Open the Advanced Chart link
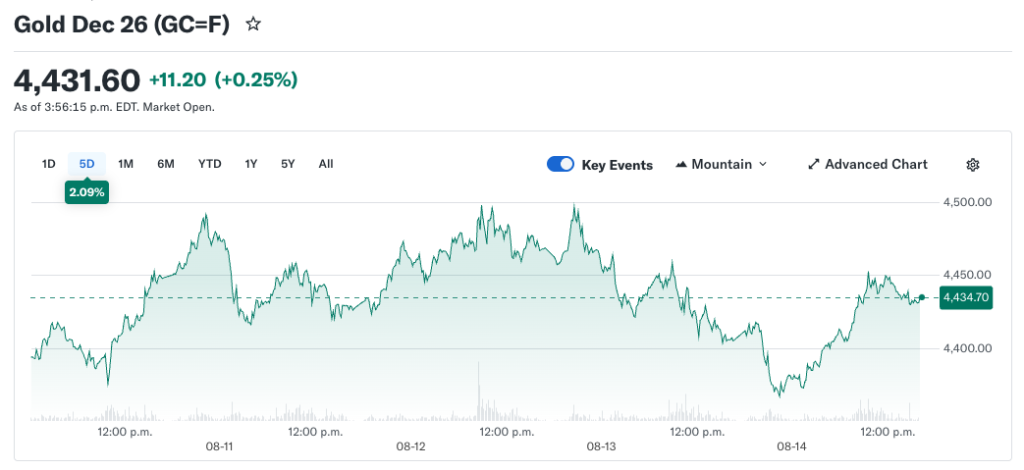The height and width of the screenshot is (470, 1024). [x=867, y=164]
